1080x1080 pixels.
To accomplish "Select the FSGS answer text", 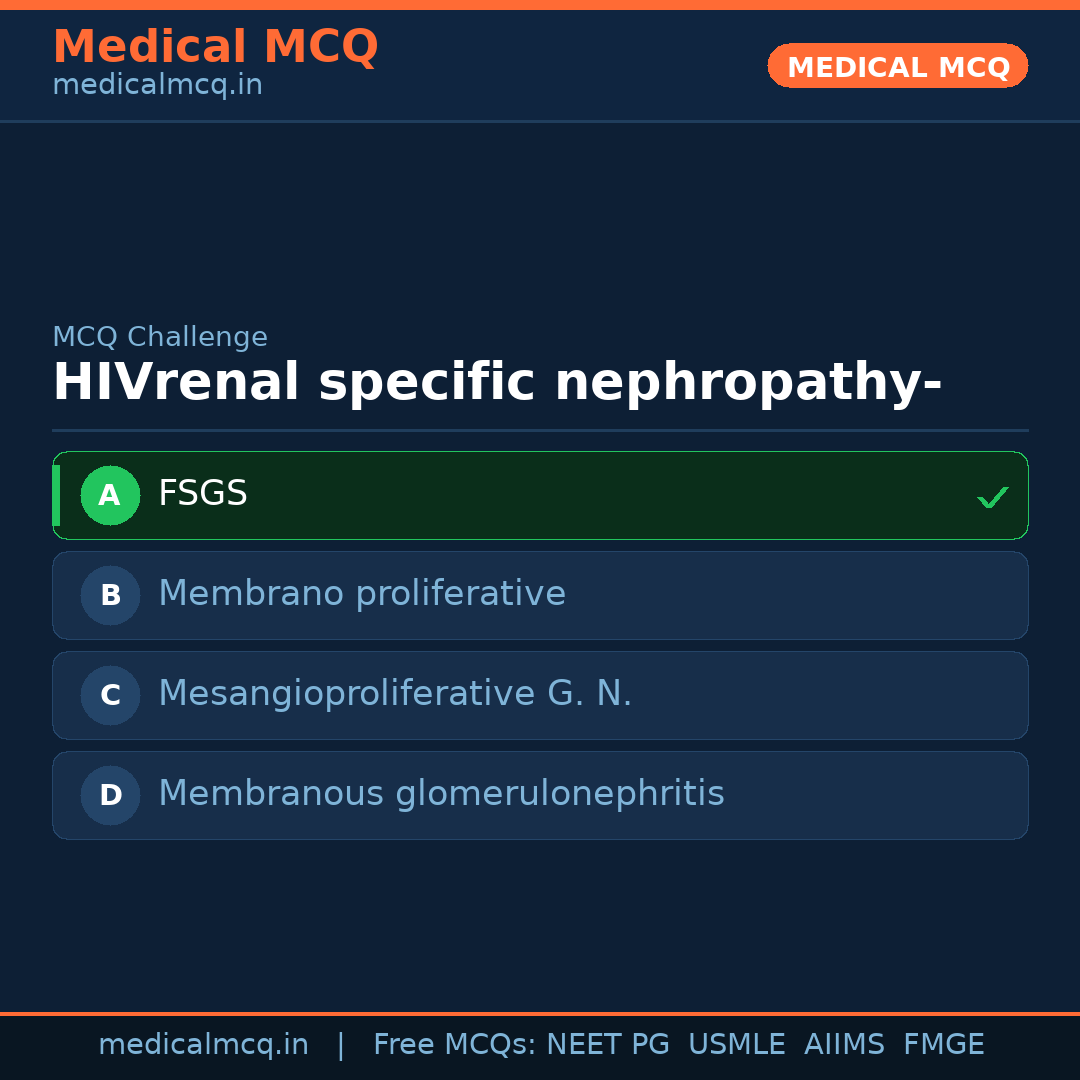I will (203, 494).
